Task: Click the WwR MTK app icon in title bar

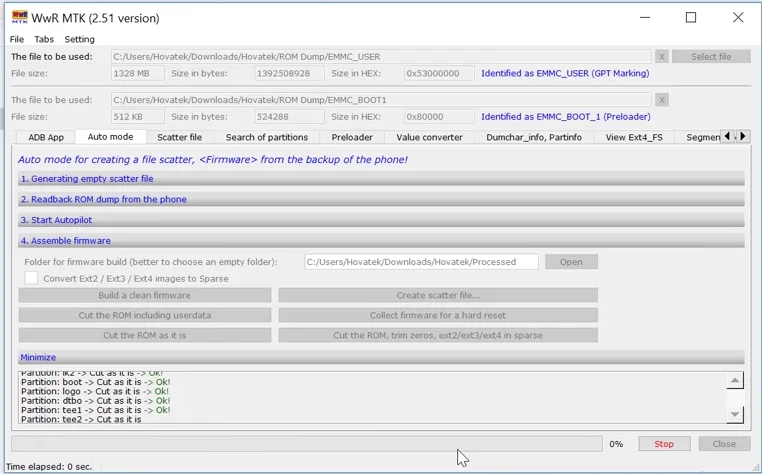Action: point(19,18)
